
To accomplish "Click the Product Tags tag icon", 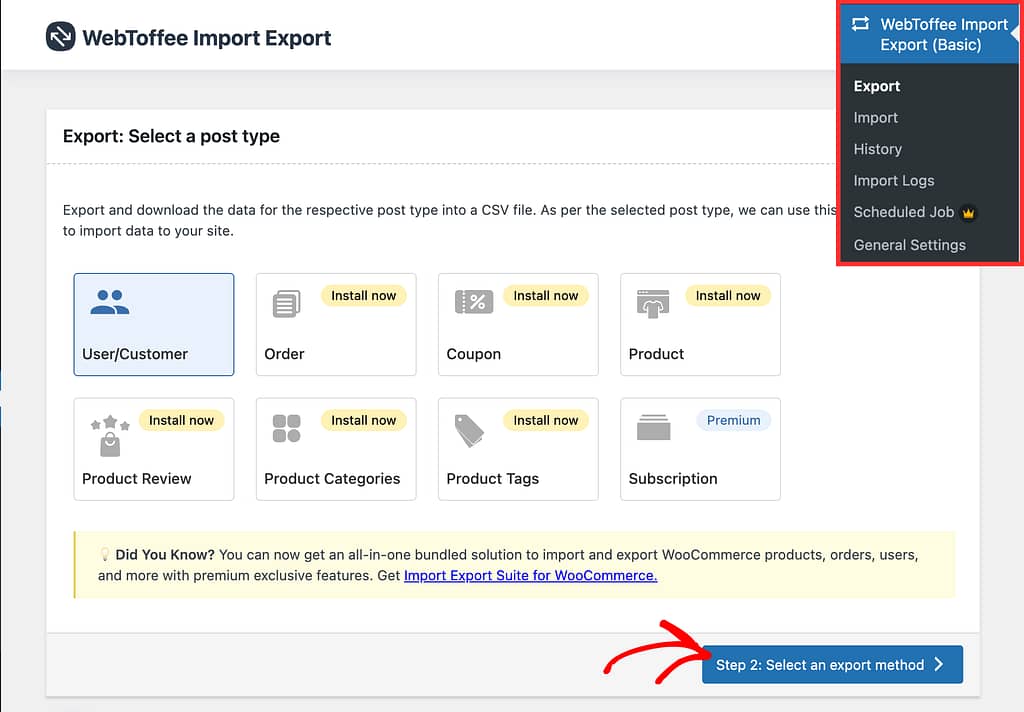I will point(469,430).
